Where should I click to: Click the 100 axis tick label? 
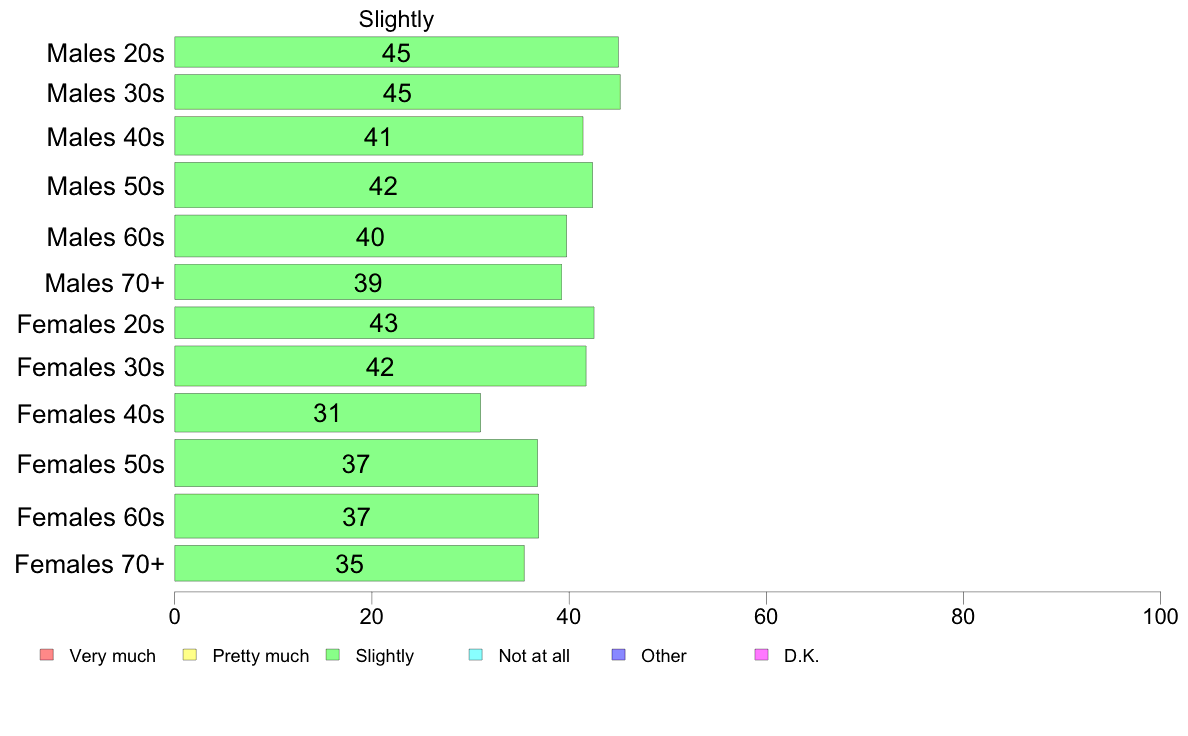(x=1160, y=617)
